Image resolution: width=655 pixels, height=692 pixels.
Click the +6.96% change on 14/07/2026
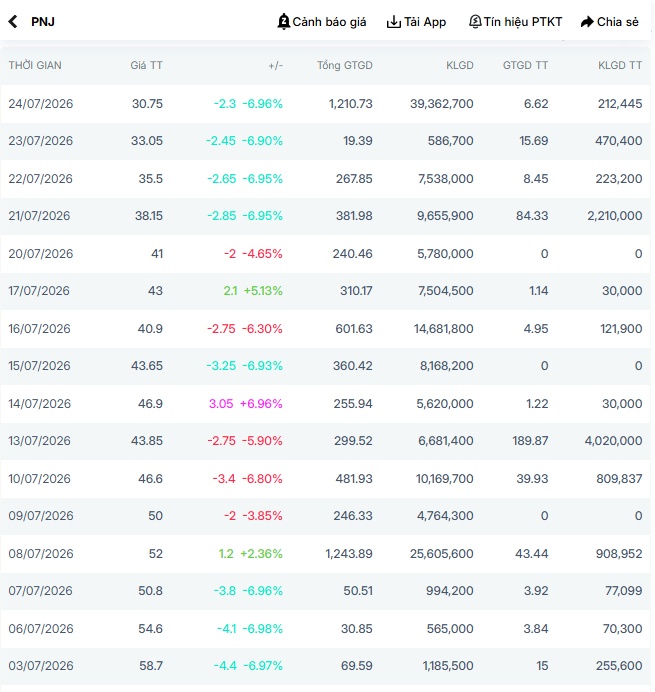pos(261,404)
